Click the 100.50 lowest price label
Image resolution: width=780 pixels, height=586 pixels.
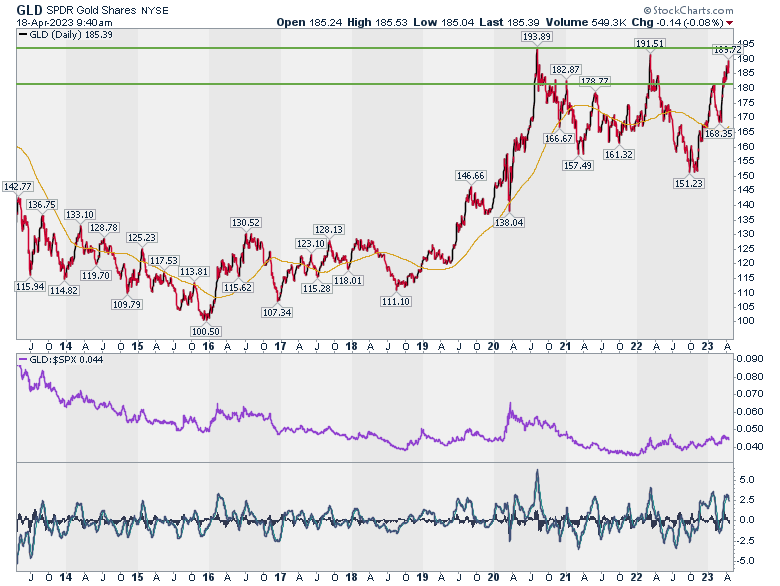206,331
